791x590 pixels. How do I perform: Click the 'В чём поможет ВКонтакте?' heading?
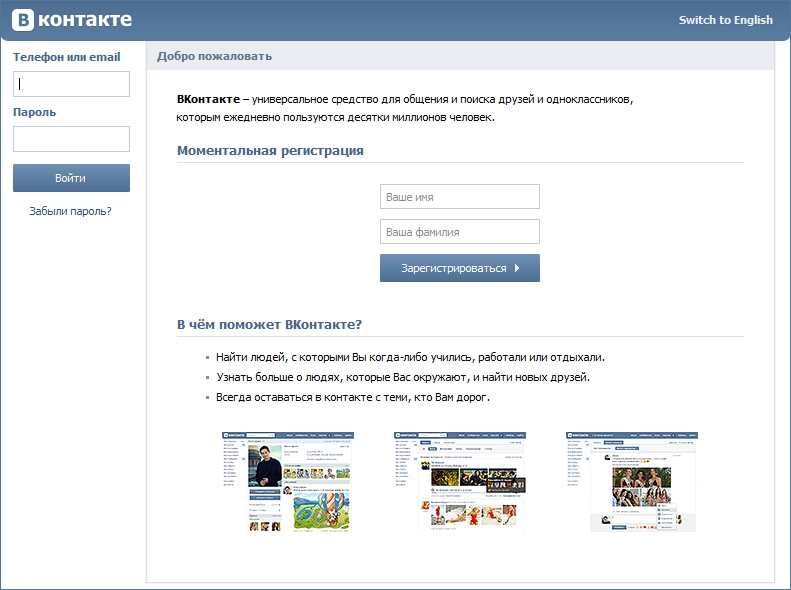269,325
